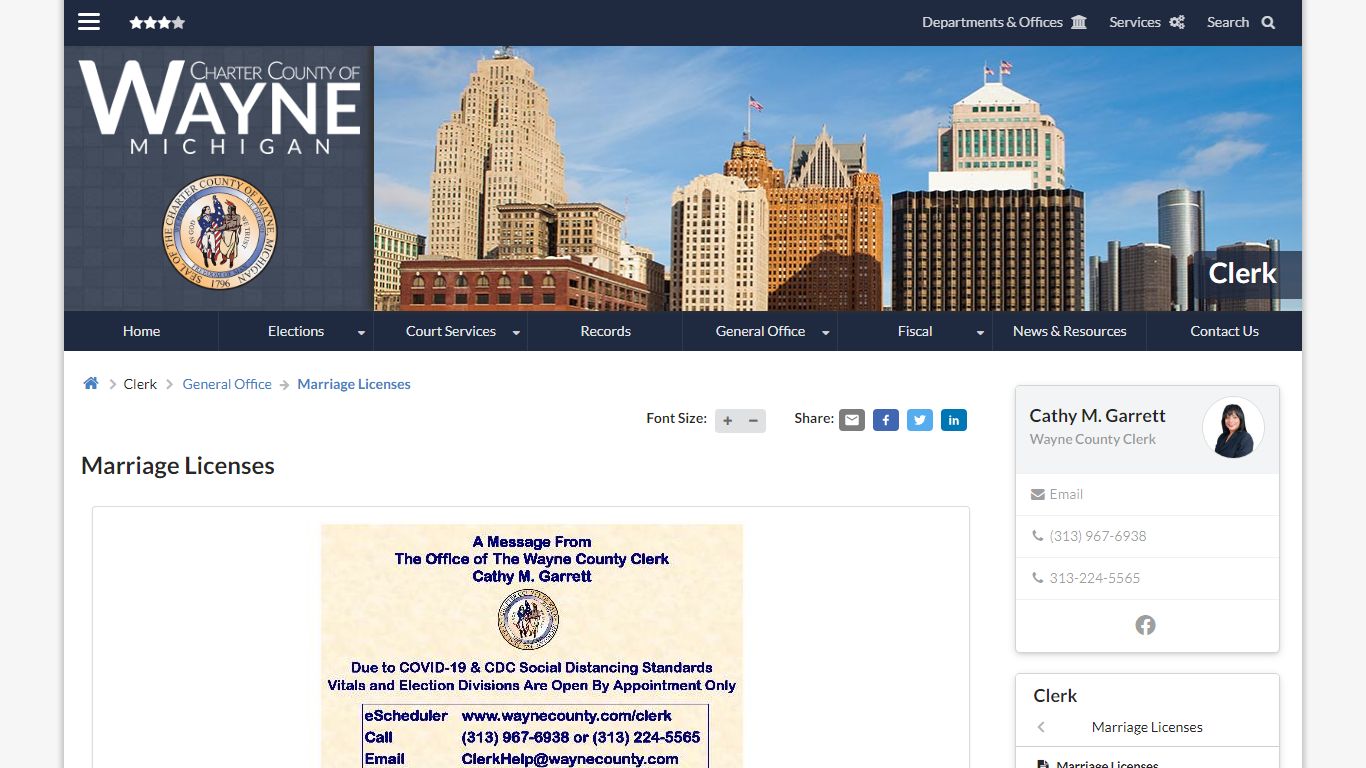Click the Detroit skyline banner image

(x=838, y=178)
